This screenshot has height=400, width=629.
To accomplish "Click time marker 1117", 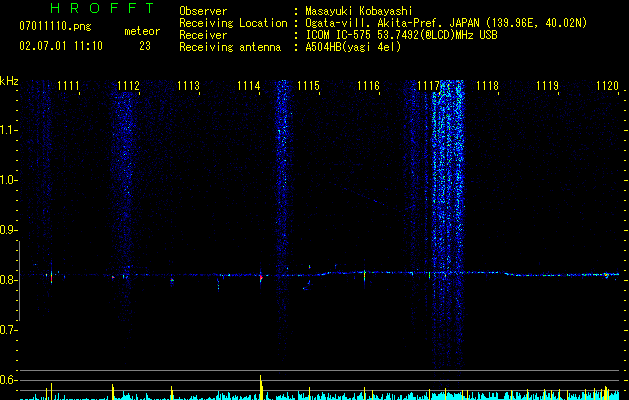I will [x=428, y=86].
